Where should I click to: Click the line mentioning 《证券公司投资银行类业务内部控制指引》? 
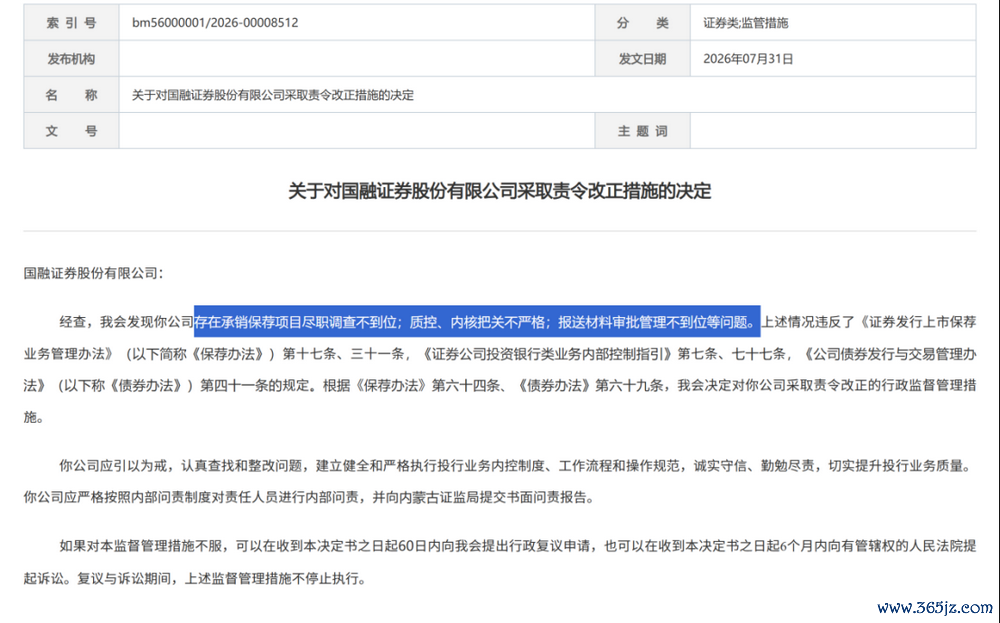coord(500,354)
